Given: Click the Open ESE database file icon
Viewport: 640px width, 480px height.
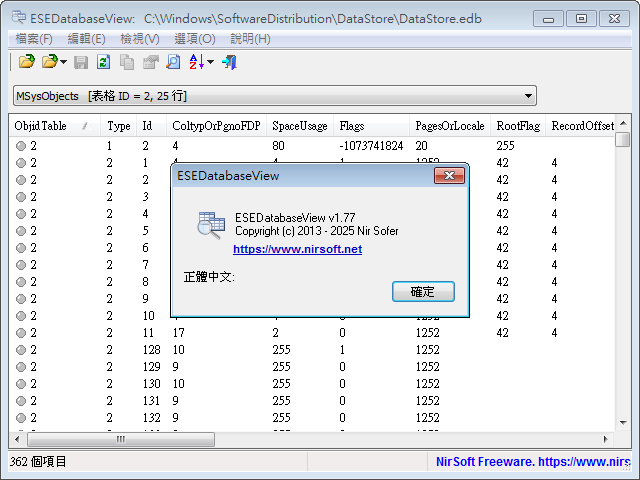Looking at the screenshot, I should click(x=27, y=62).
